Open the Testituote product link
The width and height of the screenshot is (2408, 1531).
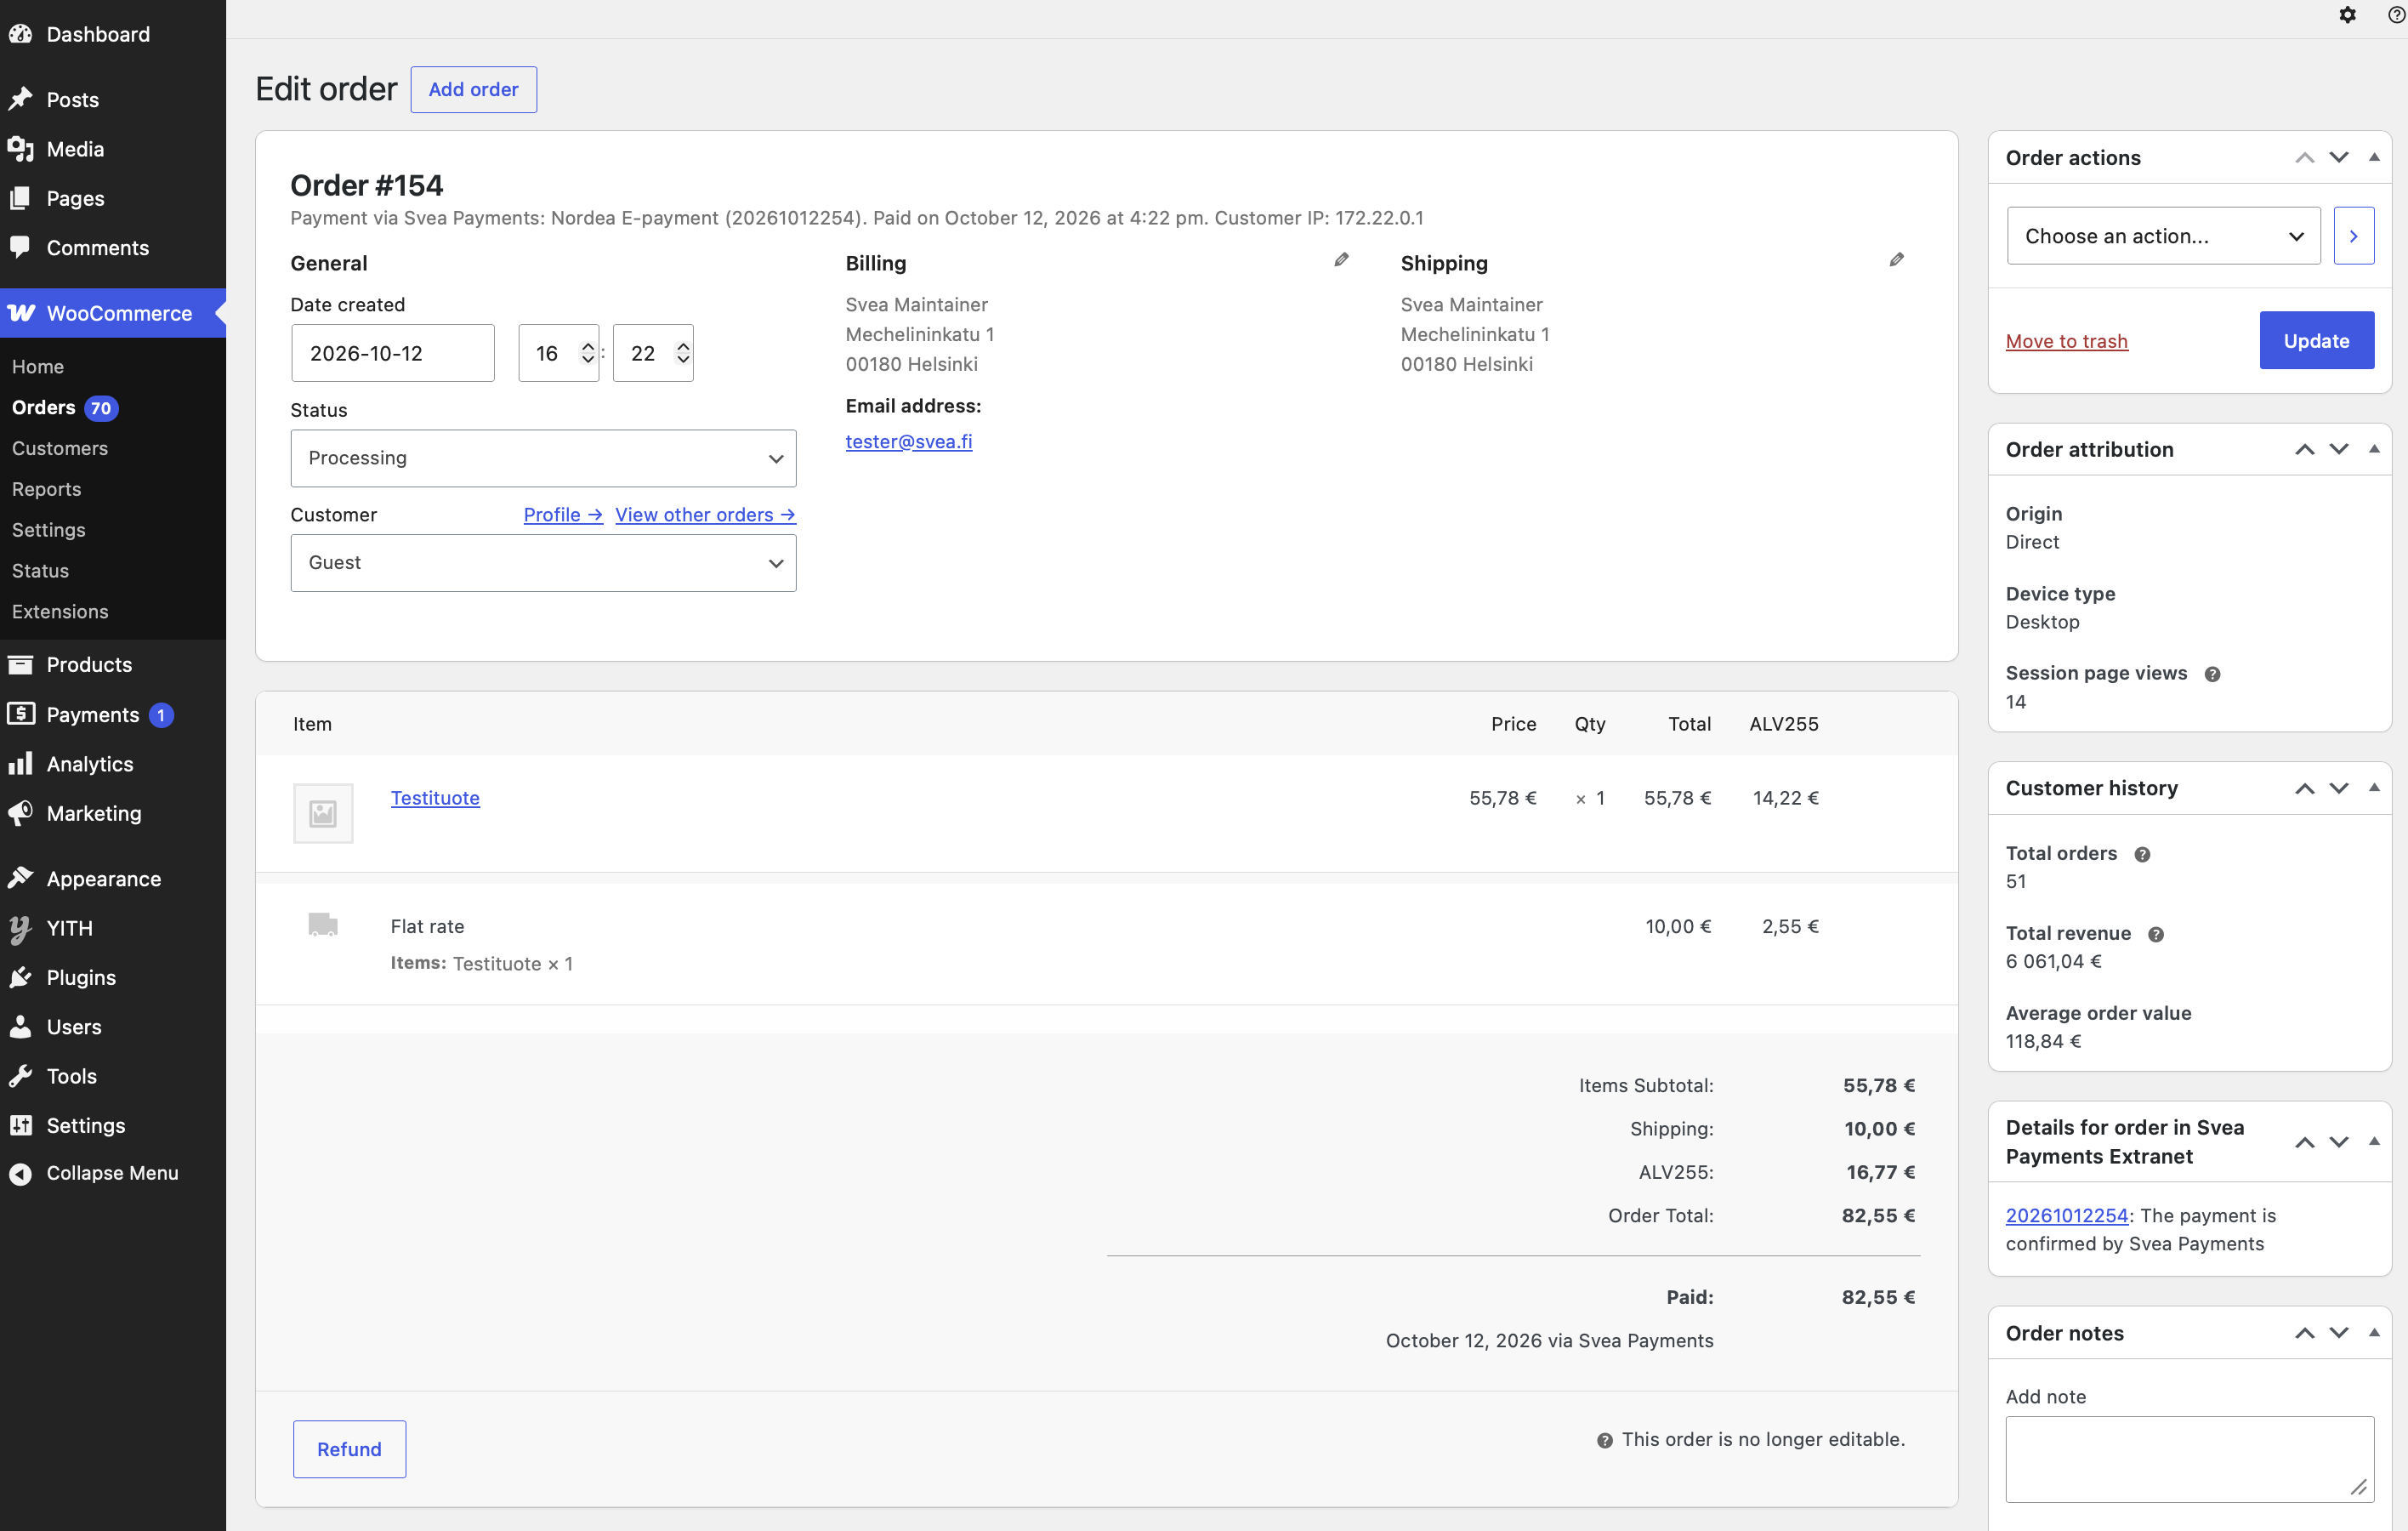click(435, 798)
